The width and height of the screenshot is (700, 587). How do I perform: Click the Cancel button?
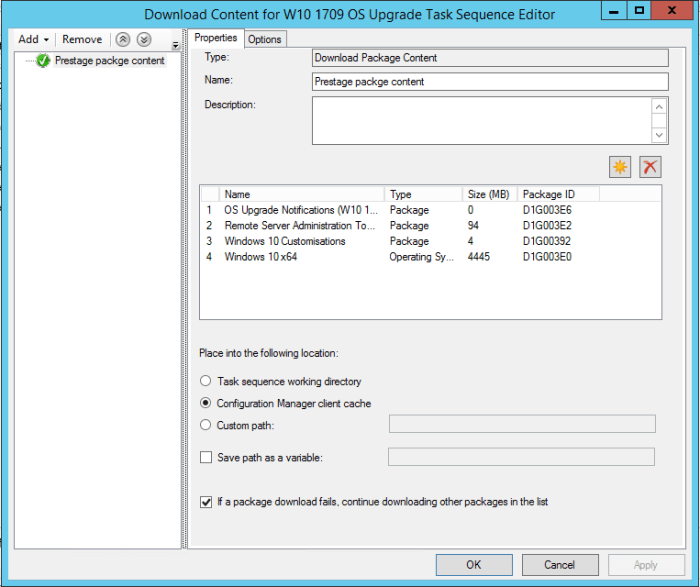click(560, 565)
